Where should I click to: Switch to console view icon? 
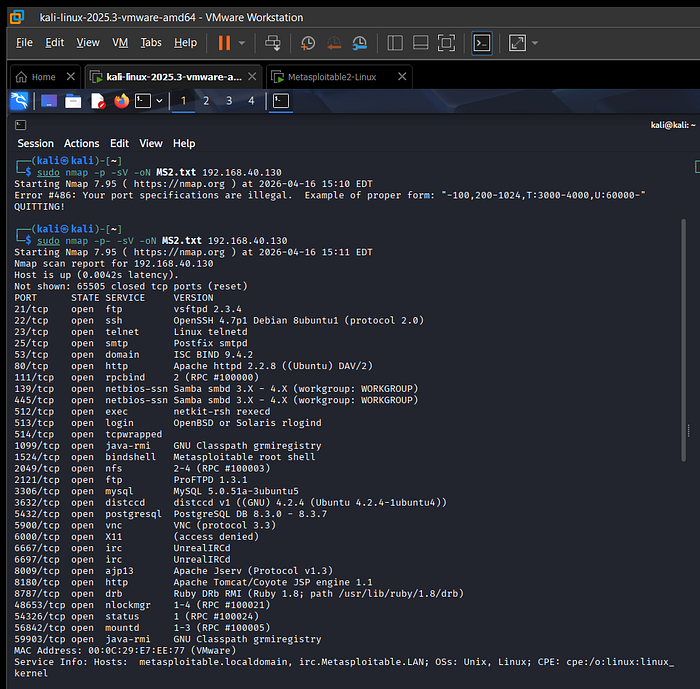[482, 43]
